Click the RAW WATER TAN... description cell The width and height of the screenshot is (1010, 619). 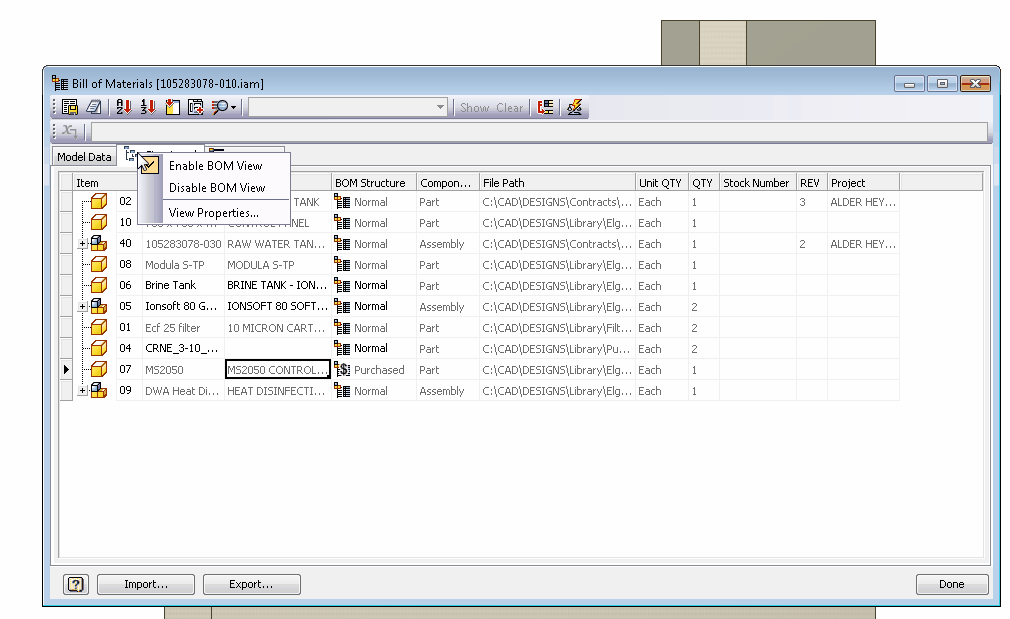[278, 244]
